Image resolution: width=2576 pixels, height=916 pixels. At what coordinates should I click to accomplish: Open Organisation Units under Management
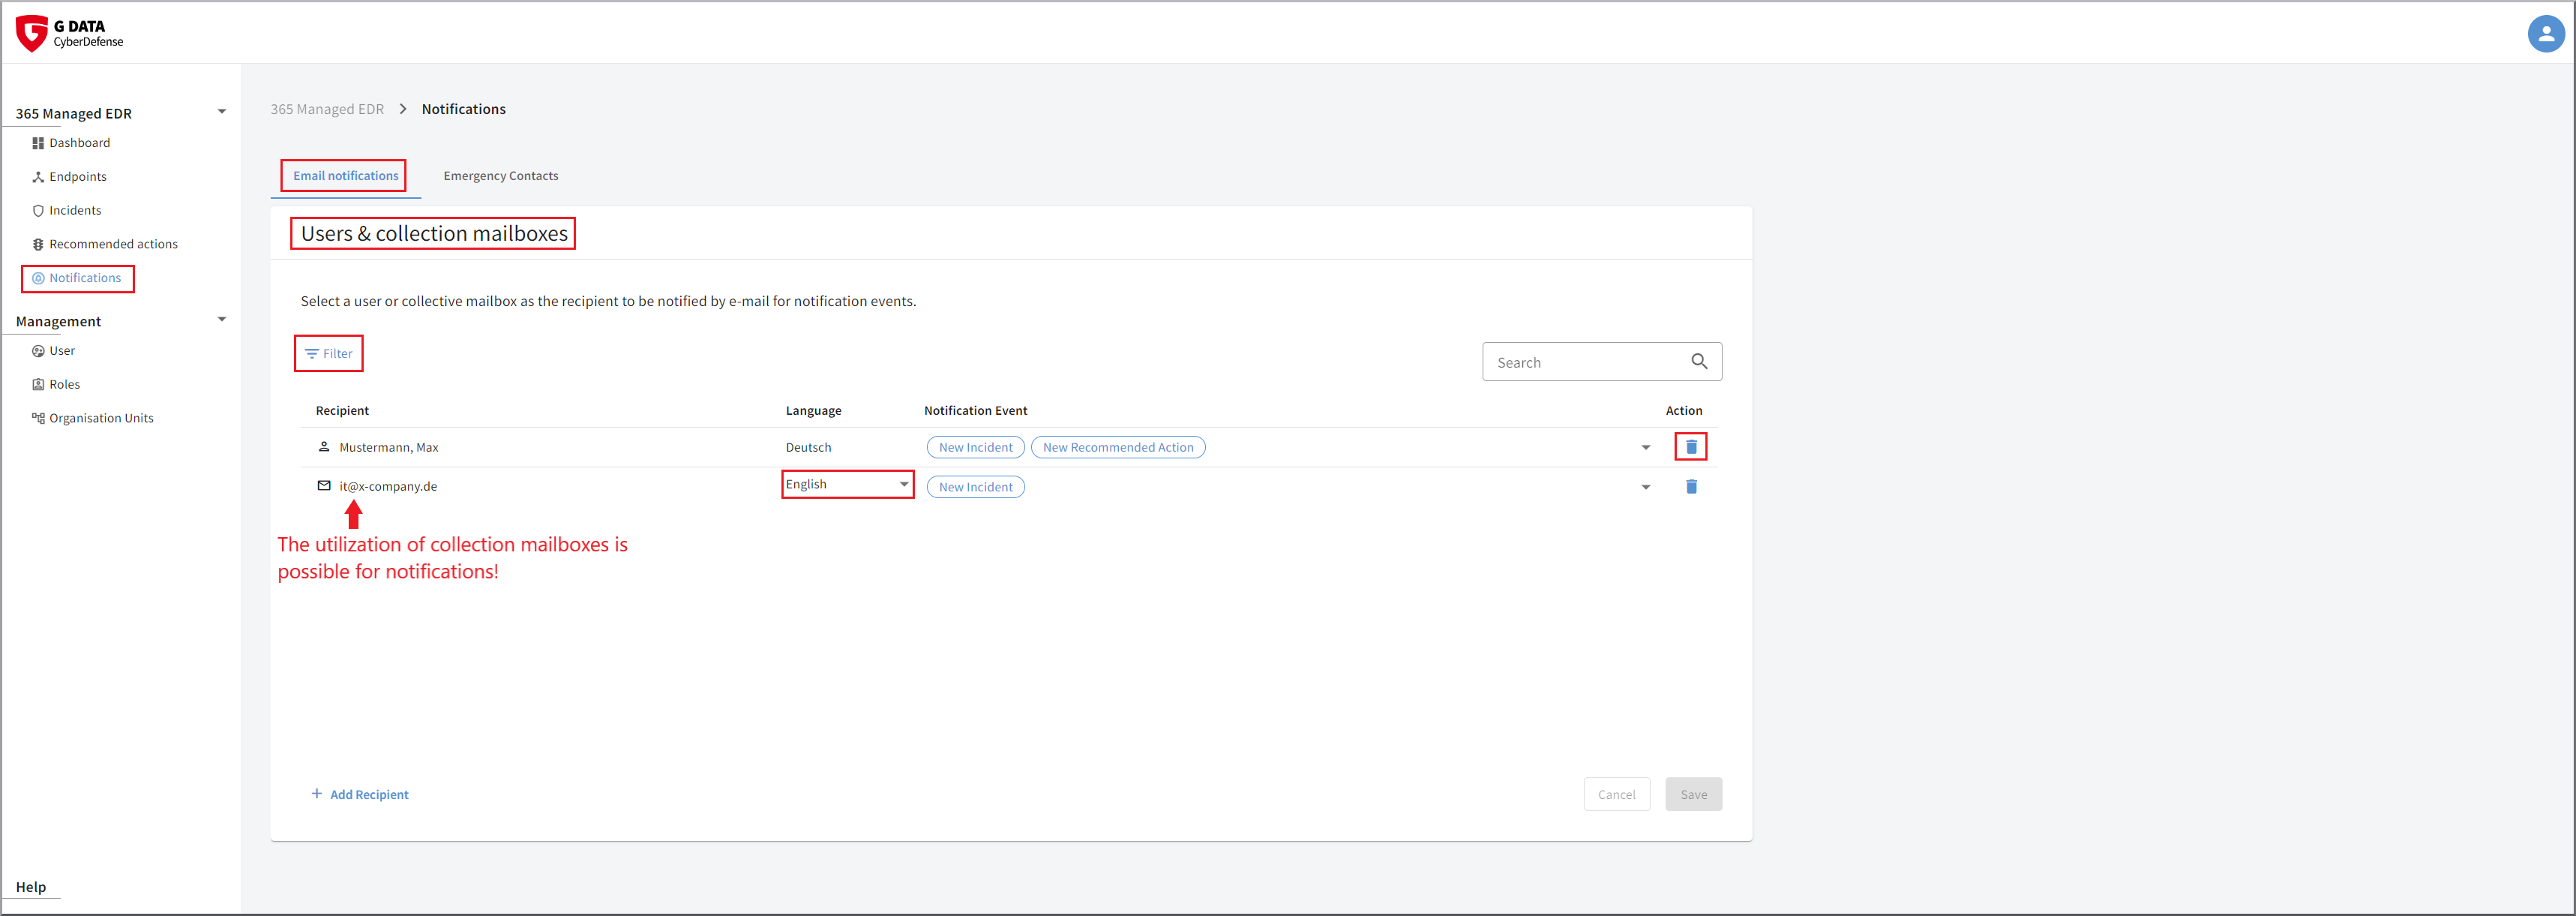[x=101, y=418]
